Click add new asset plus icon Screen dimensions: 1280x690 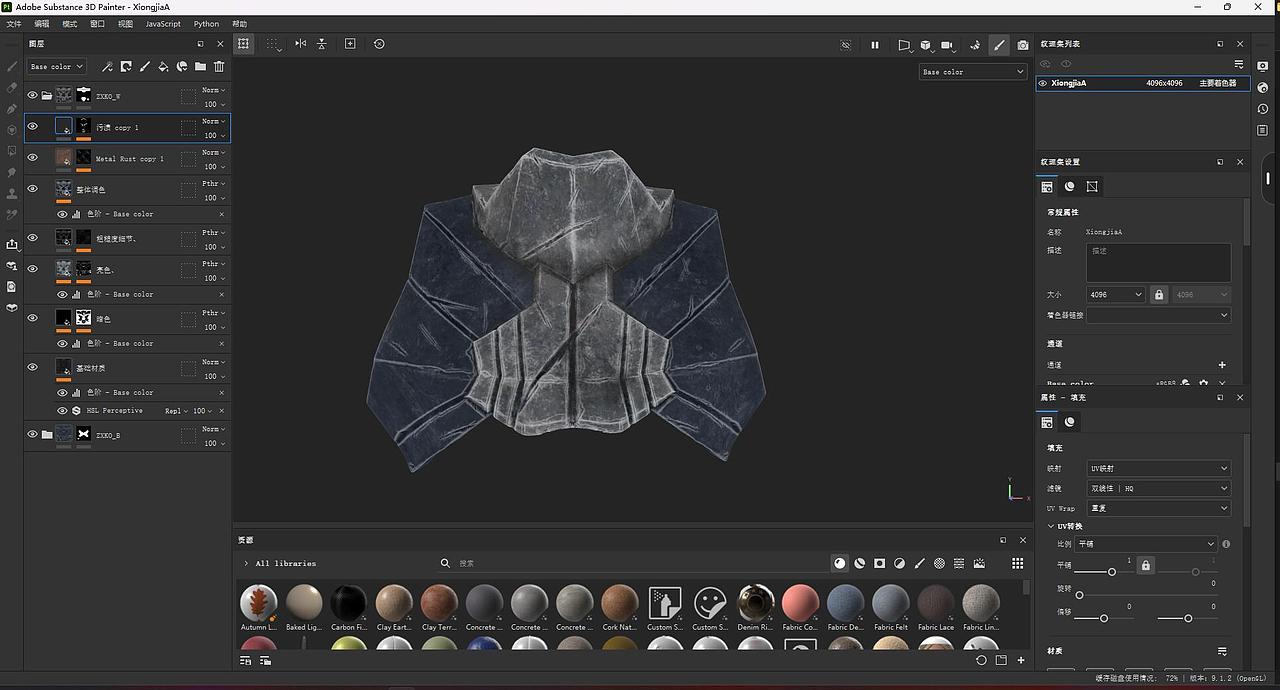[x=1021, y=660]
